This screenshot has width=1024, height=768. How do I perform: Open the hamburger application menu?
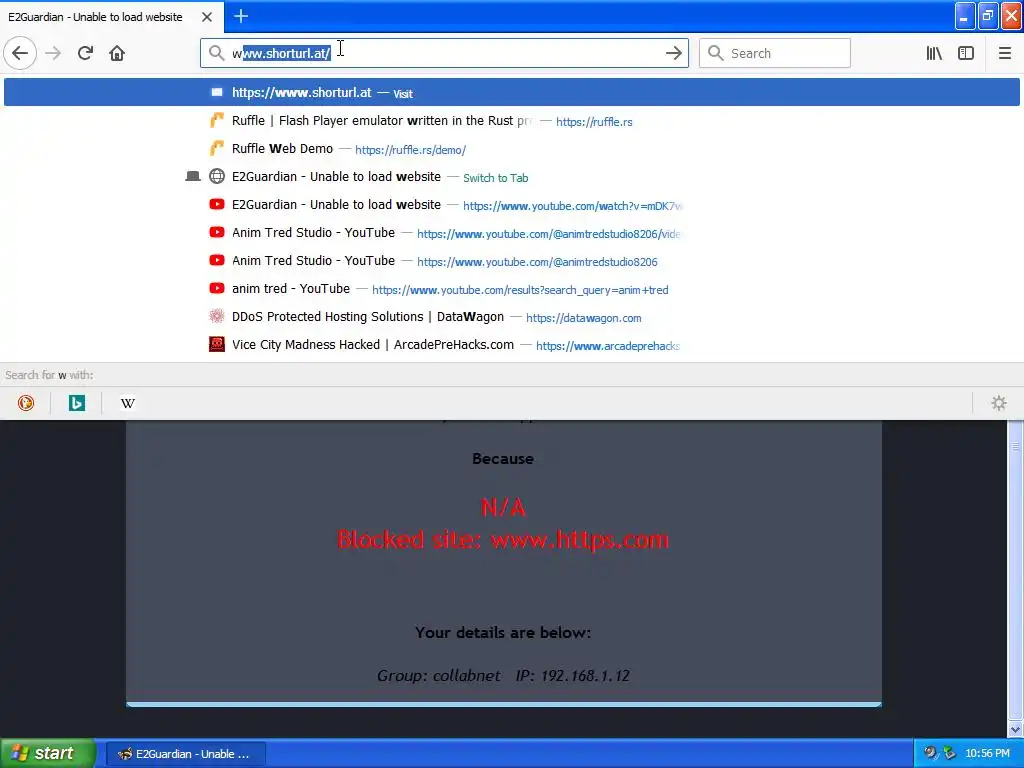click(1004, 53)
